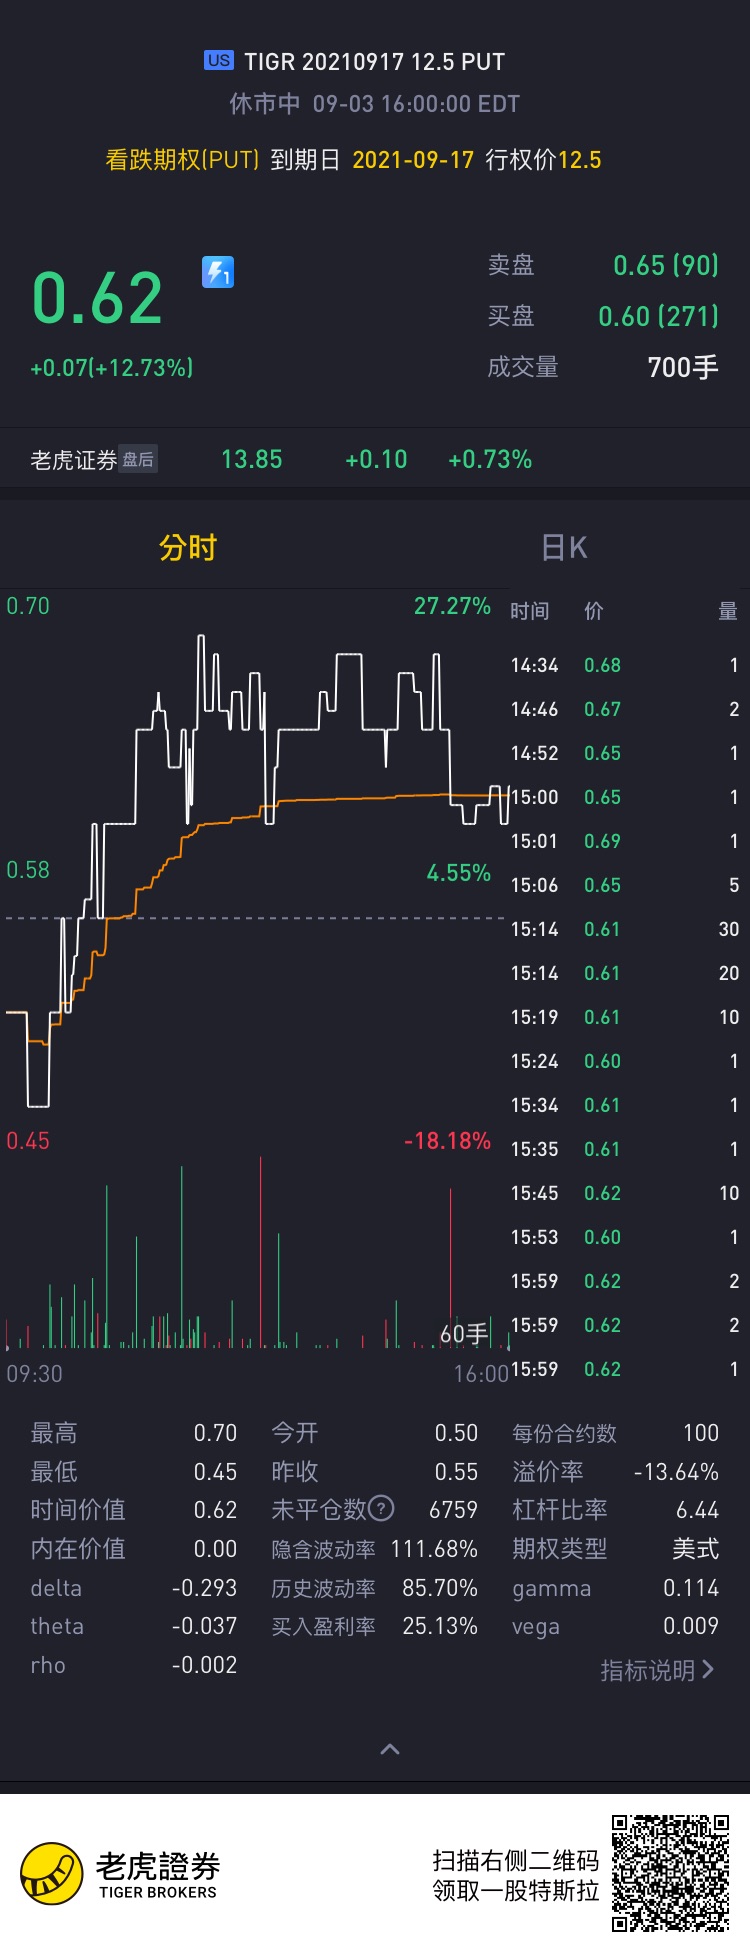Select the 15:45 trade row
750x1954 pixels.
tap(625, 1193)
